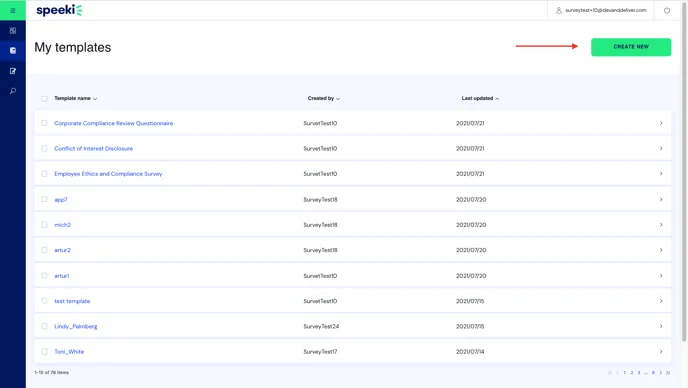This screenshot has height=388, width=688.
Task: Click the CREATE NEW button
Action: tap(631, 47)
